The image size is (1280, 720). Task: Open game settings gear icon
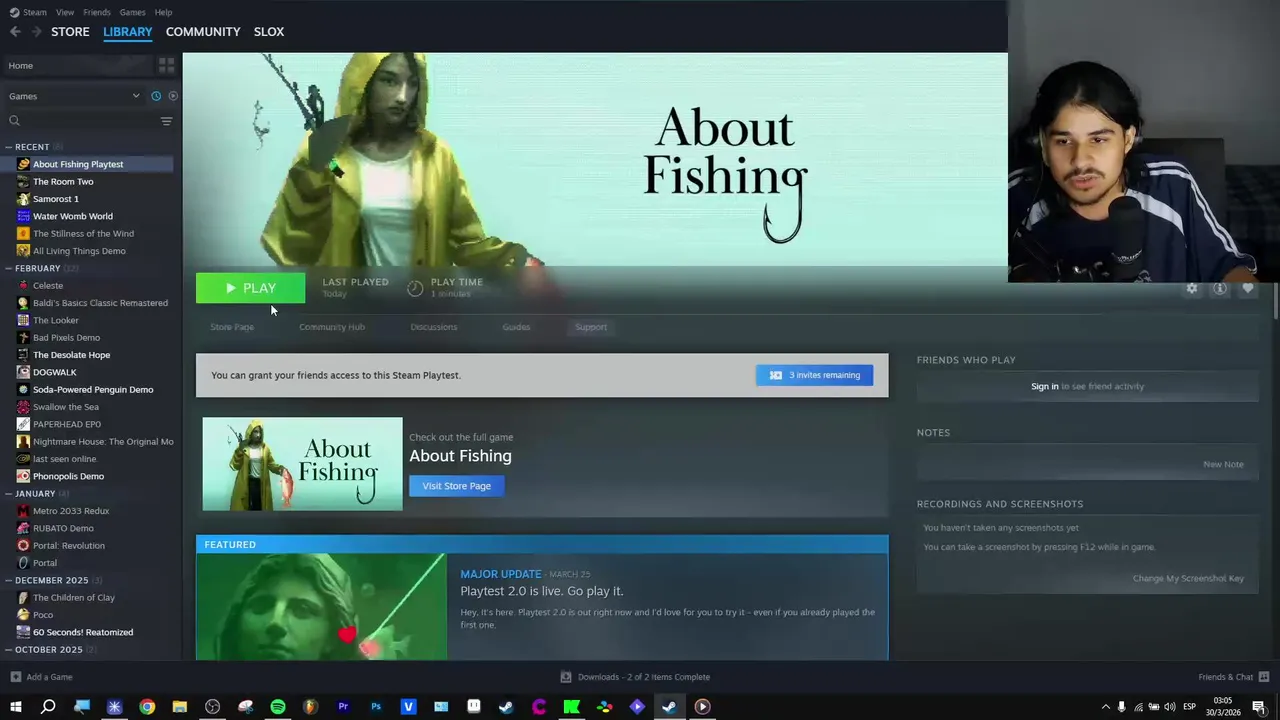click(x=1192, y=288)
